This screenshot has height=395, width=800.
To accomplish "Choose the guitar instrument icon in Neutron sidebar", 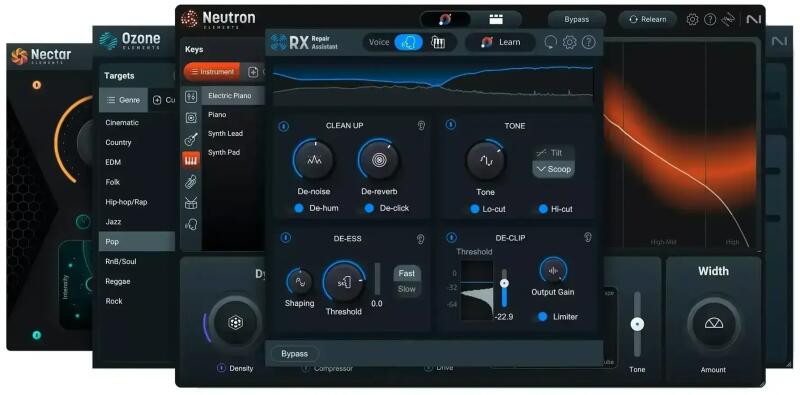I will [x=191, y=139].
